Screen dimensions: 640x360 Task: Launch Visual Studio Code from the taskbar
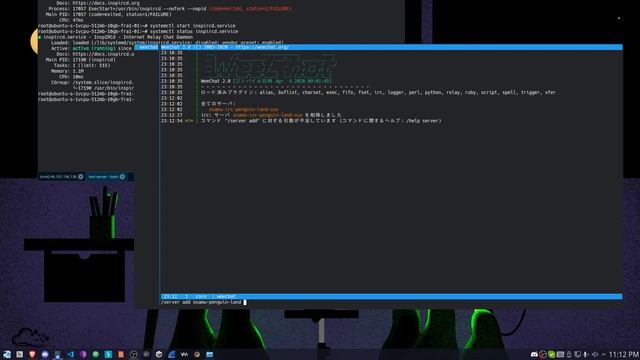[70, 354]
